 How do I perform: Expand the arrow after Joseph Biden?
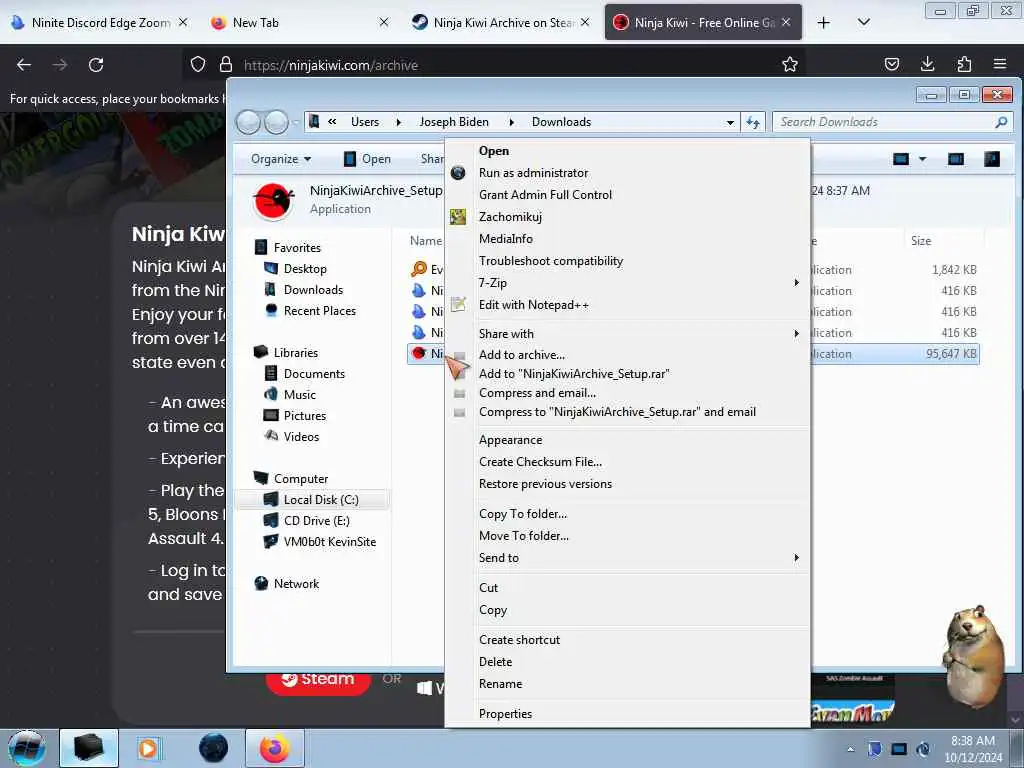pyautogui.click(x=511, y=122)
